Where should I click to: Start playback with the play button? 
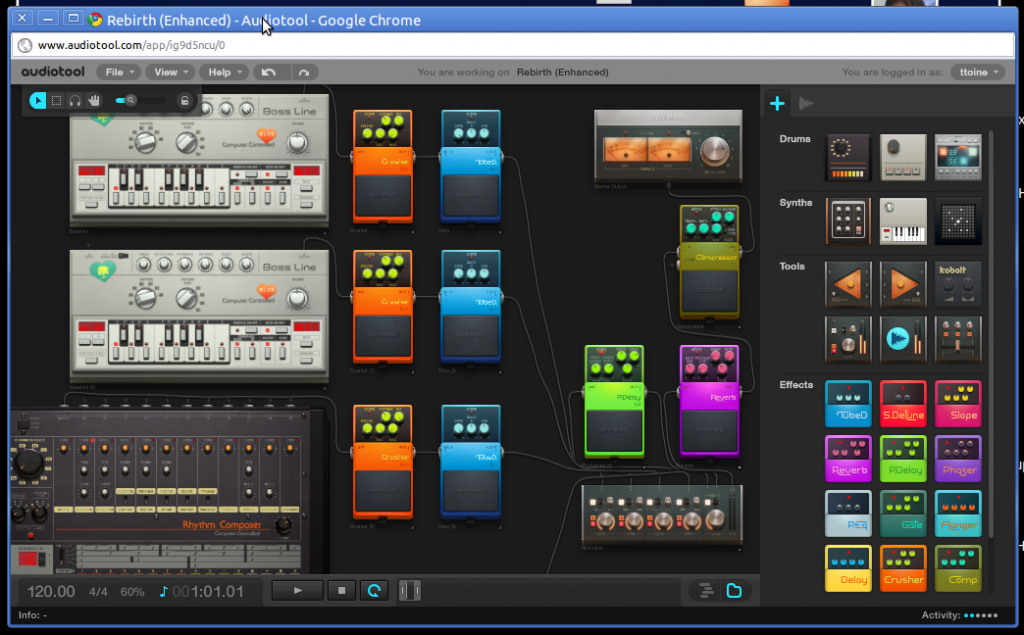tap(298, 591)
